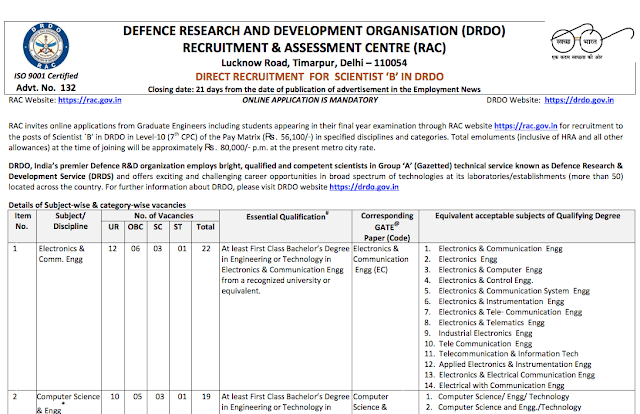Click 'Electronics & Control Engg.' list item
Screen dimensions: 640x414
tap(486, 280)
